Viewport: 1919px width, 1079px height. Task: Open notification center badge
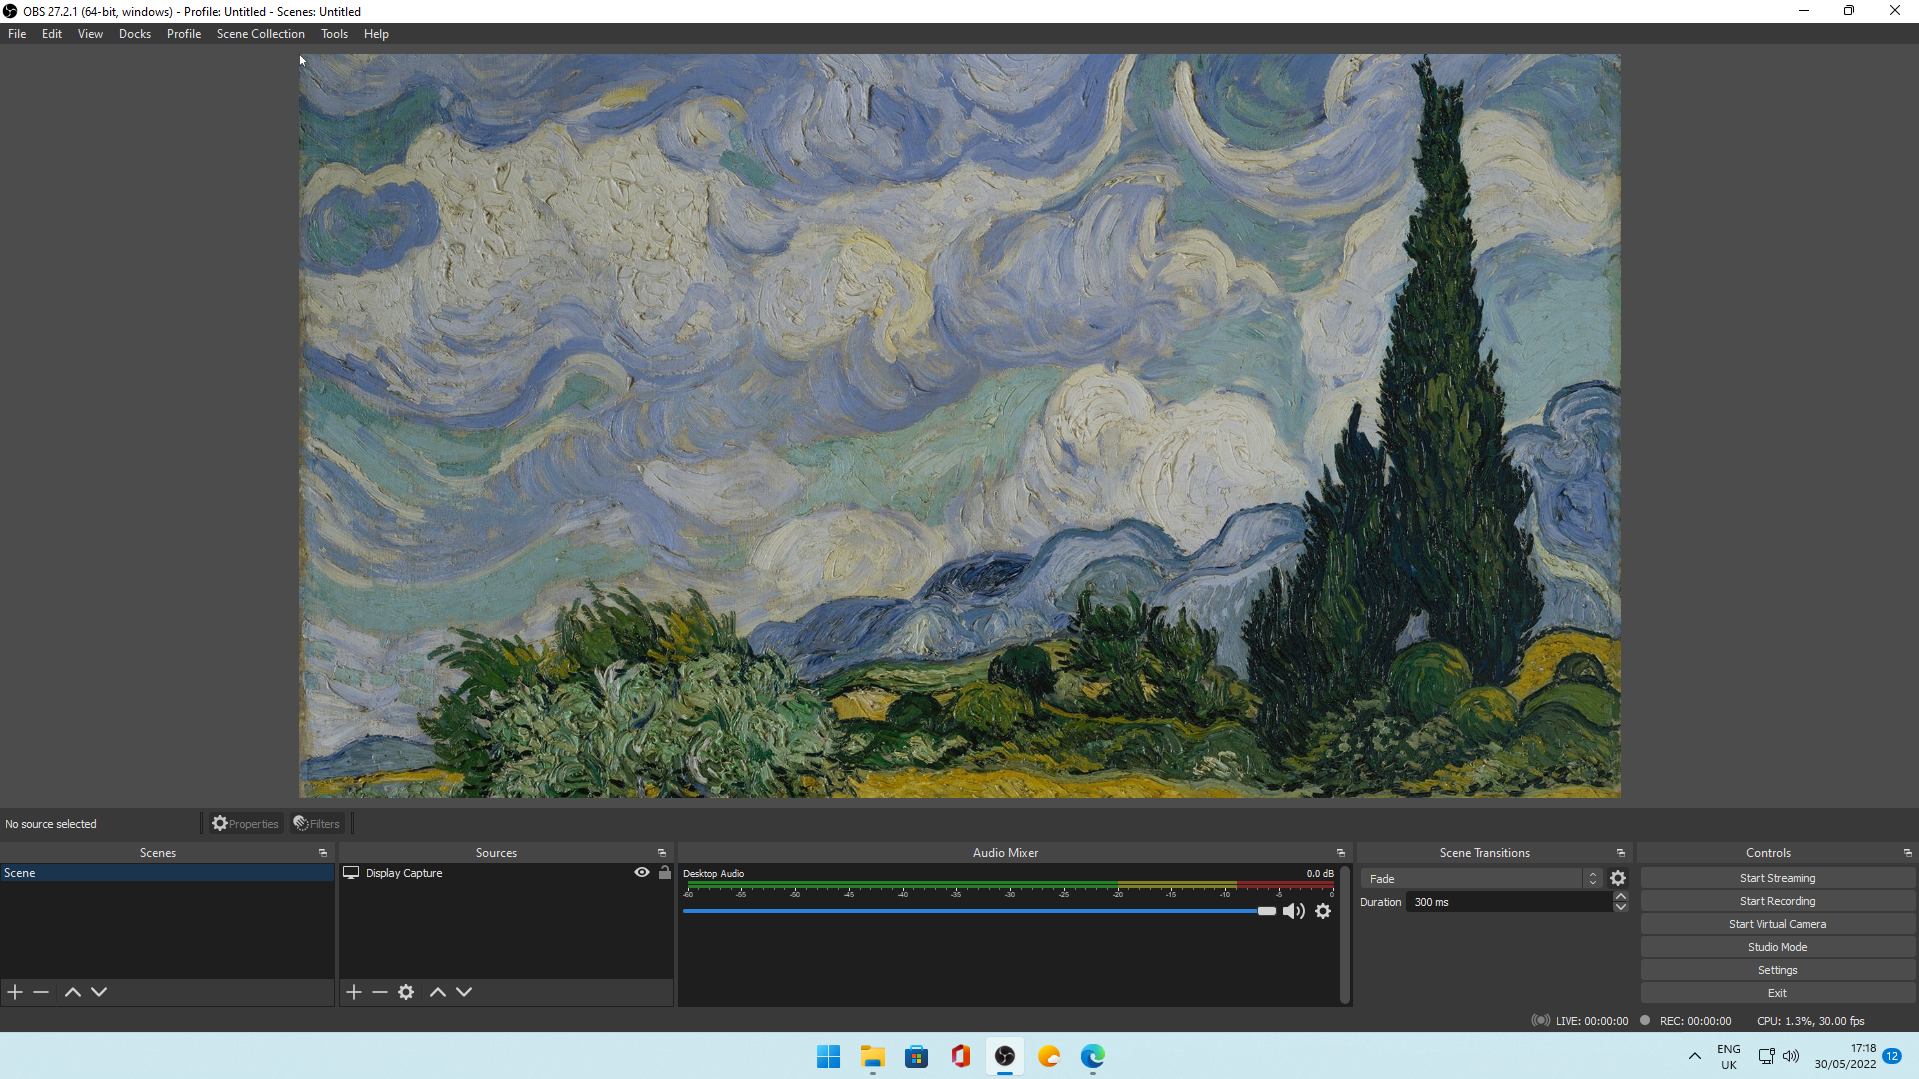(x=1892, y=1056)
